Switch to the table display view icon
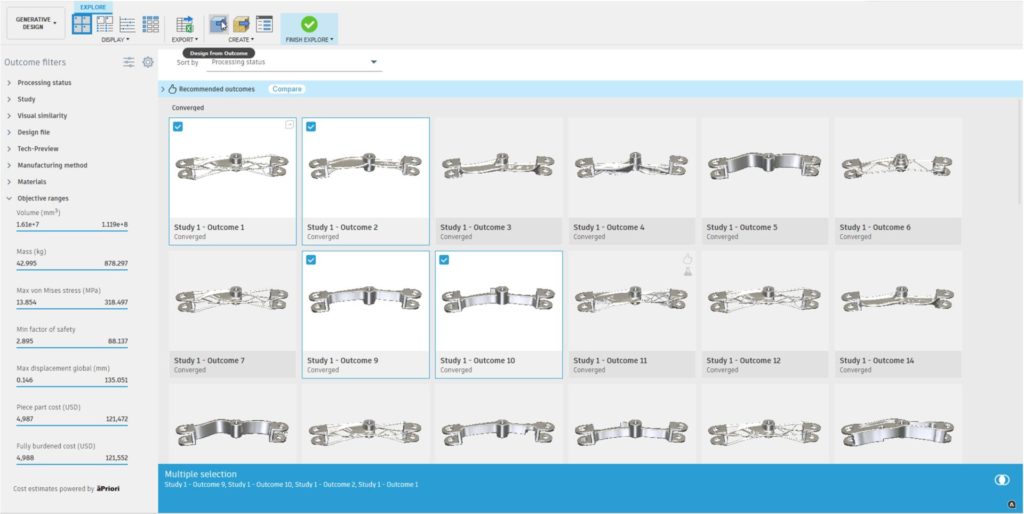The width and height of the screenshot is (1024, 514). click(151, 24)
